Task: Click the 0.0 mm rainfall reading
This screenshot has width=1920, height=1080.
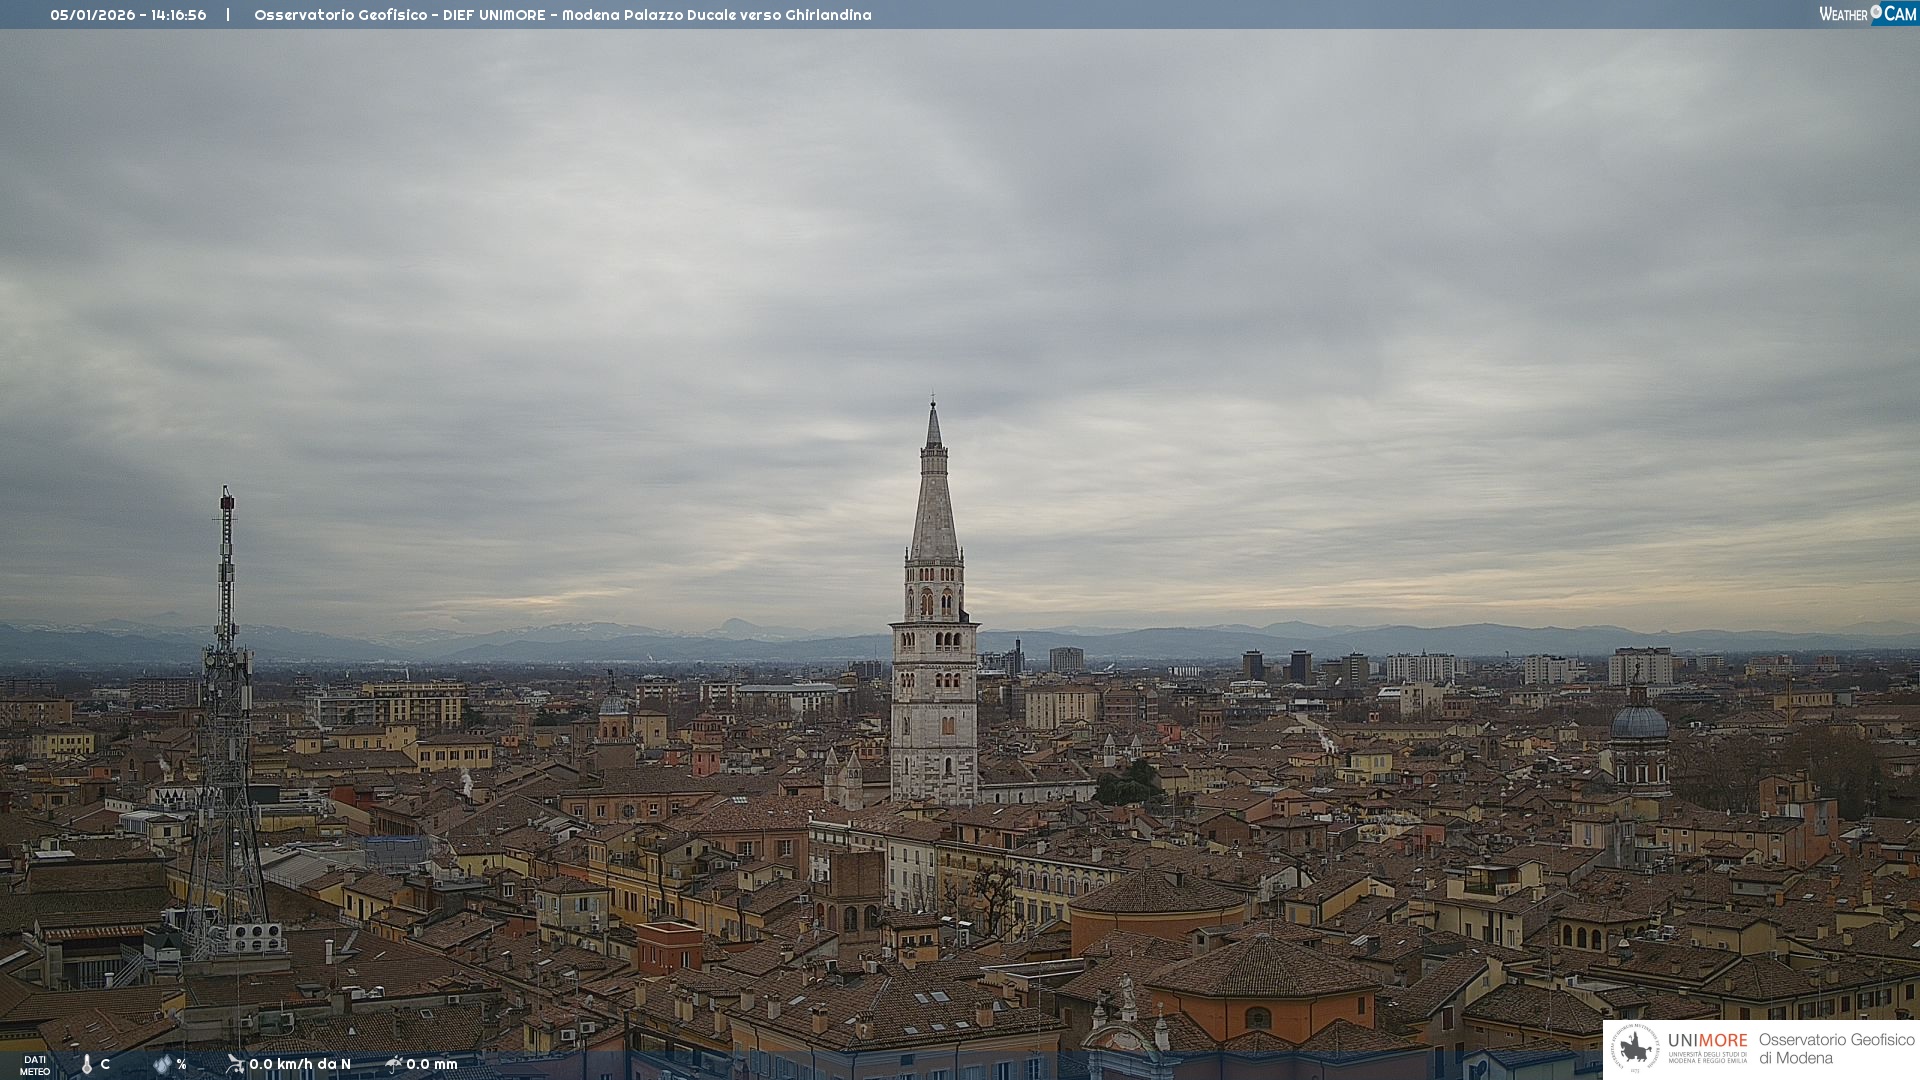Action: tap(432, 1064)
